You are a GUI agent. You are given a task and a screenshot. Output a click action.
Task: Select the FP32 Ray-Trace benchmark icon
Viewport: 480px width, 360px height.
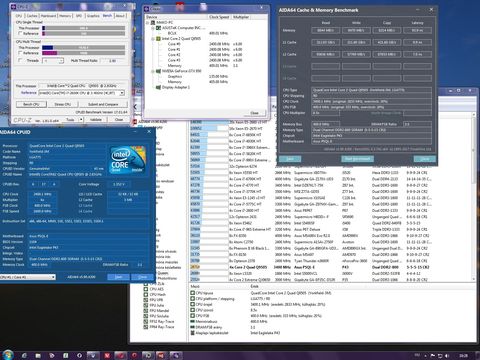click(x=146, y=321)
